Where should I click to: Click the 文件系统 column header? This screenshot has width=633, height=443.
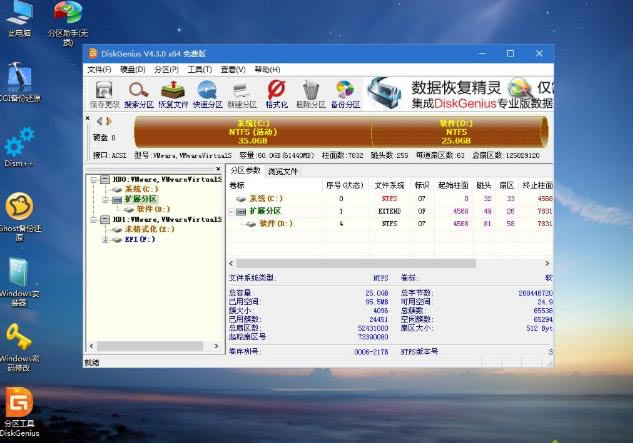tap(389, 185)
